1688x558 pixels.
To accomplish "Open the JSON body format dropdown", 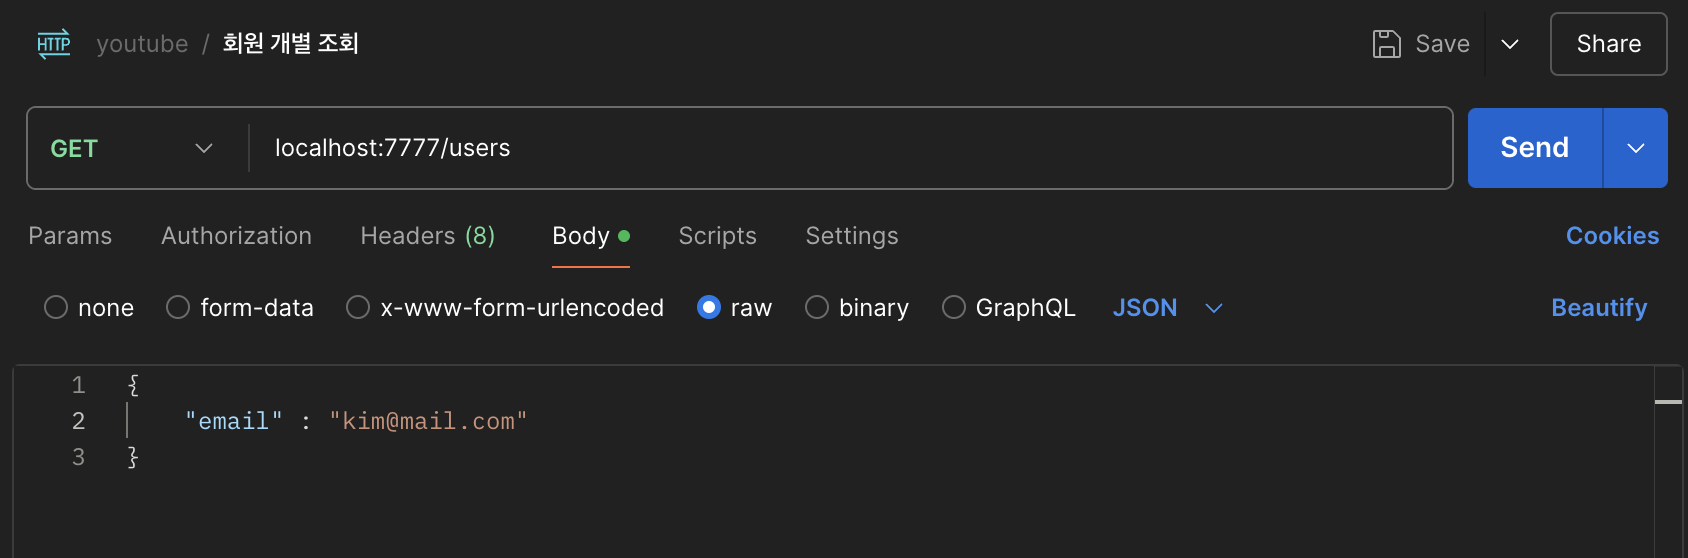I will tap(1167, 308).
